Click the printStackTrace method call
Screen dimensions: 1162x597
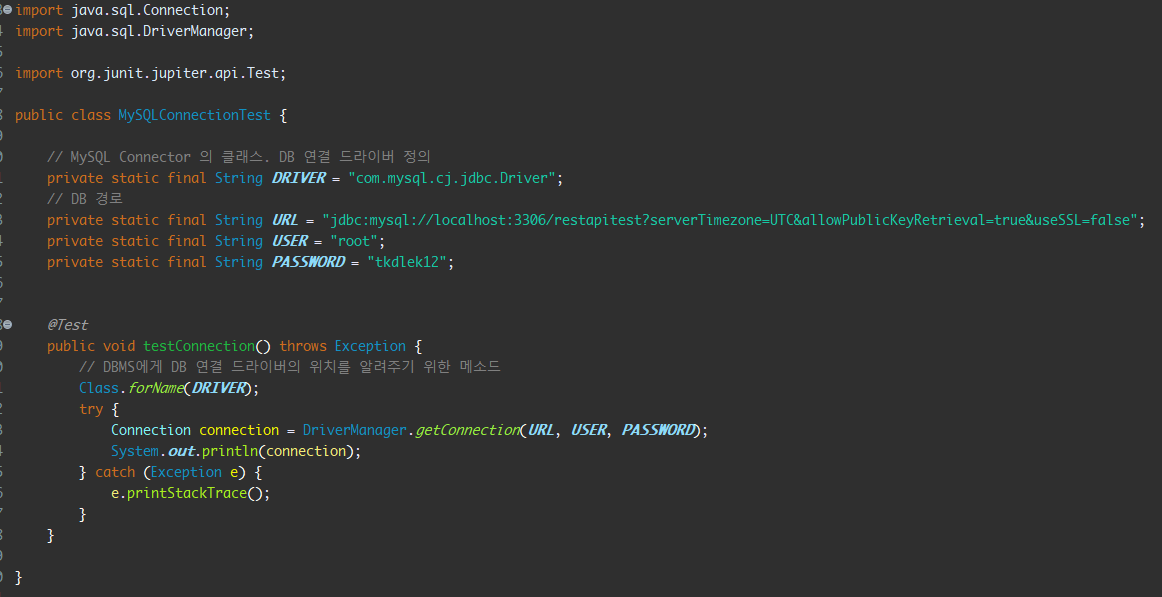pyautogui.click(x=187, y=493)
